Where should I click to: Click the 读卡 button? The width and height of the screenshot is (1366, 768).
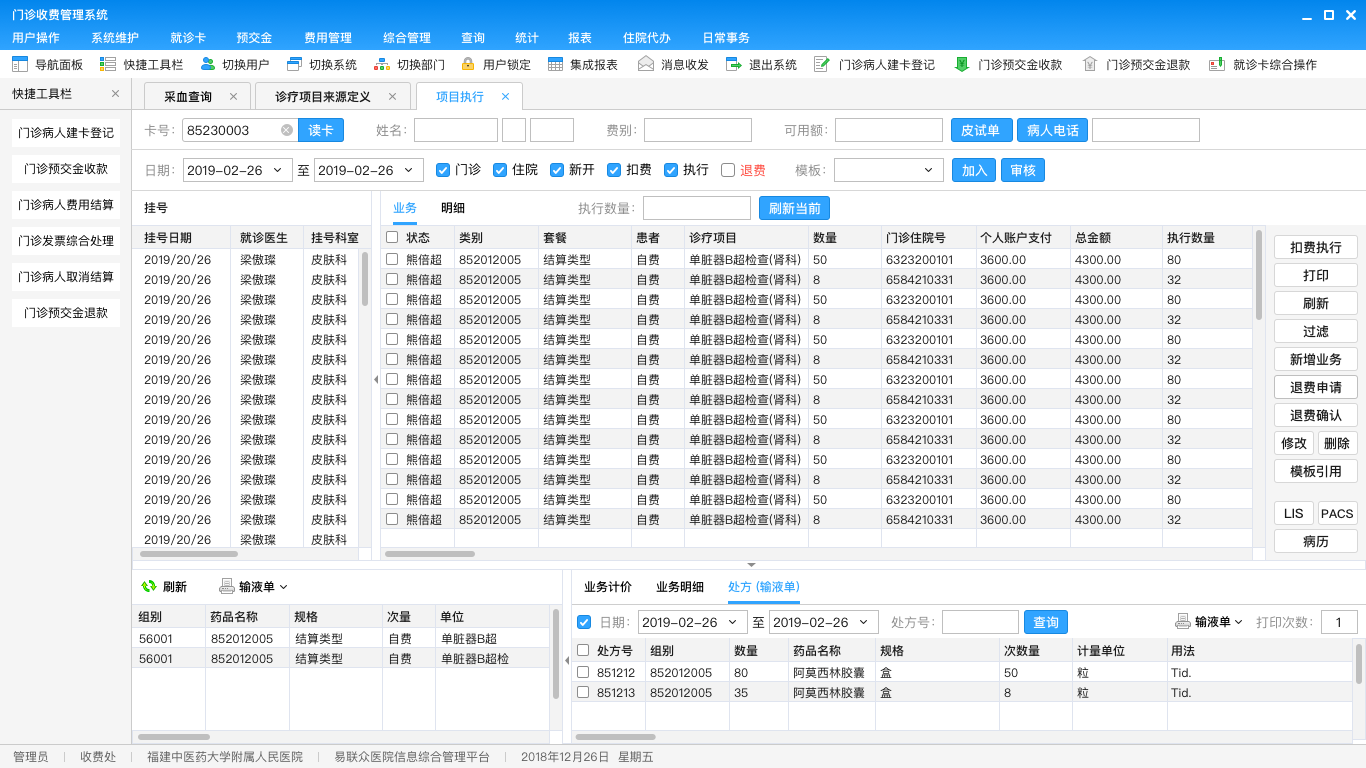[x=321, y=130]
